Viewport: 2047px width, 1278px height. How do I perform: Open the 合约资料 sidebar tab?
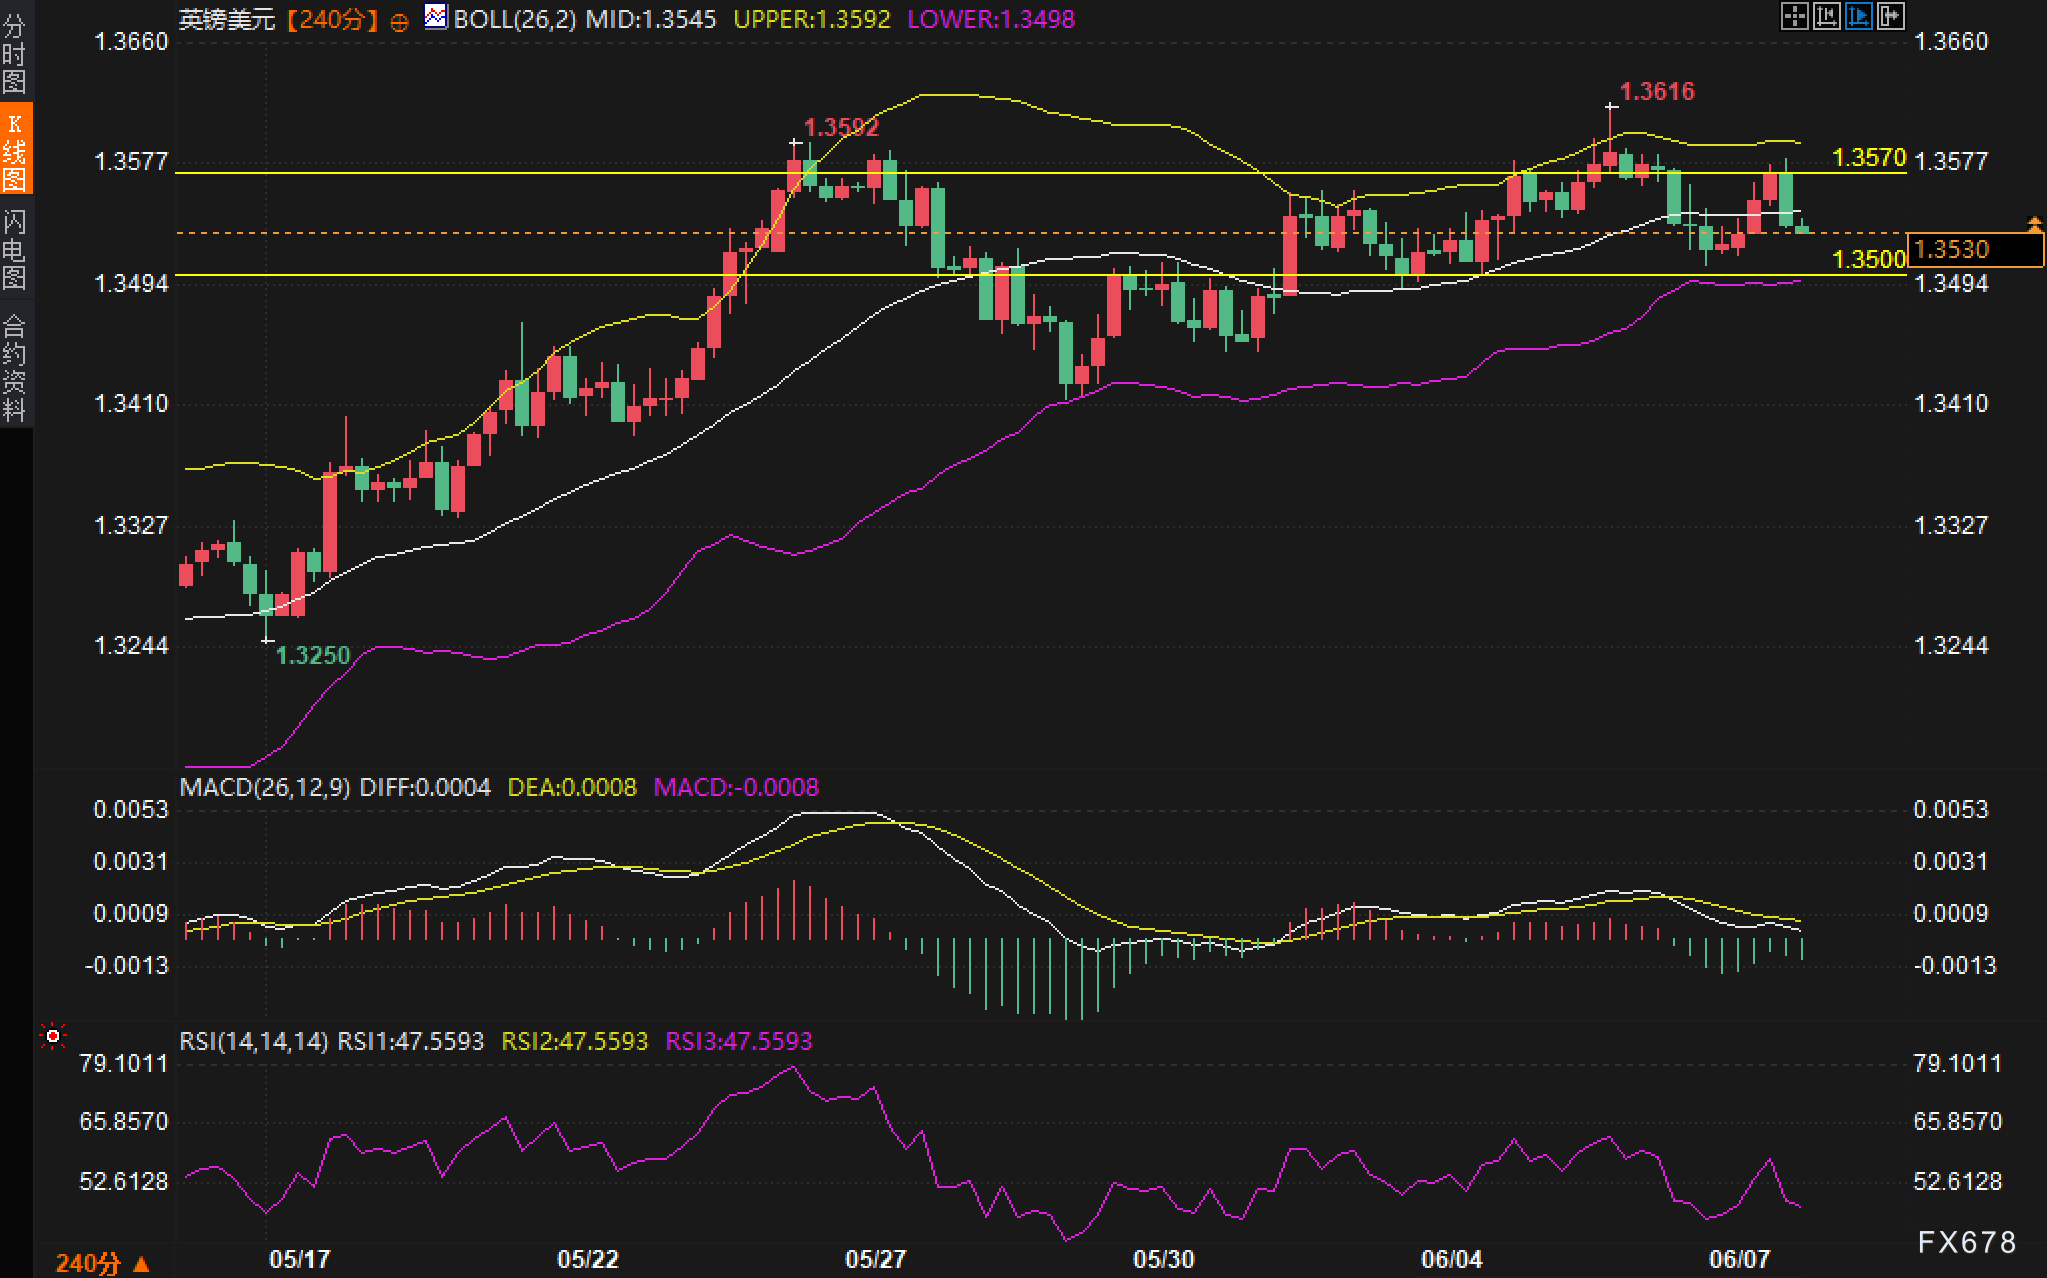pos(15,367)
